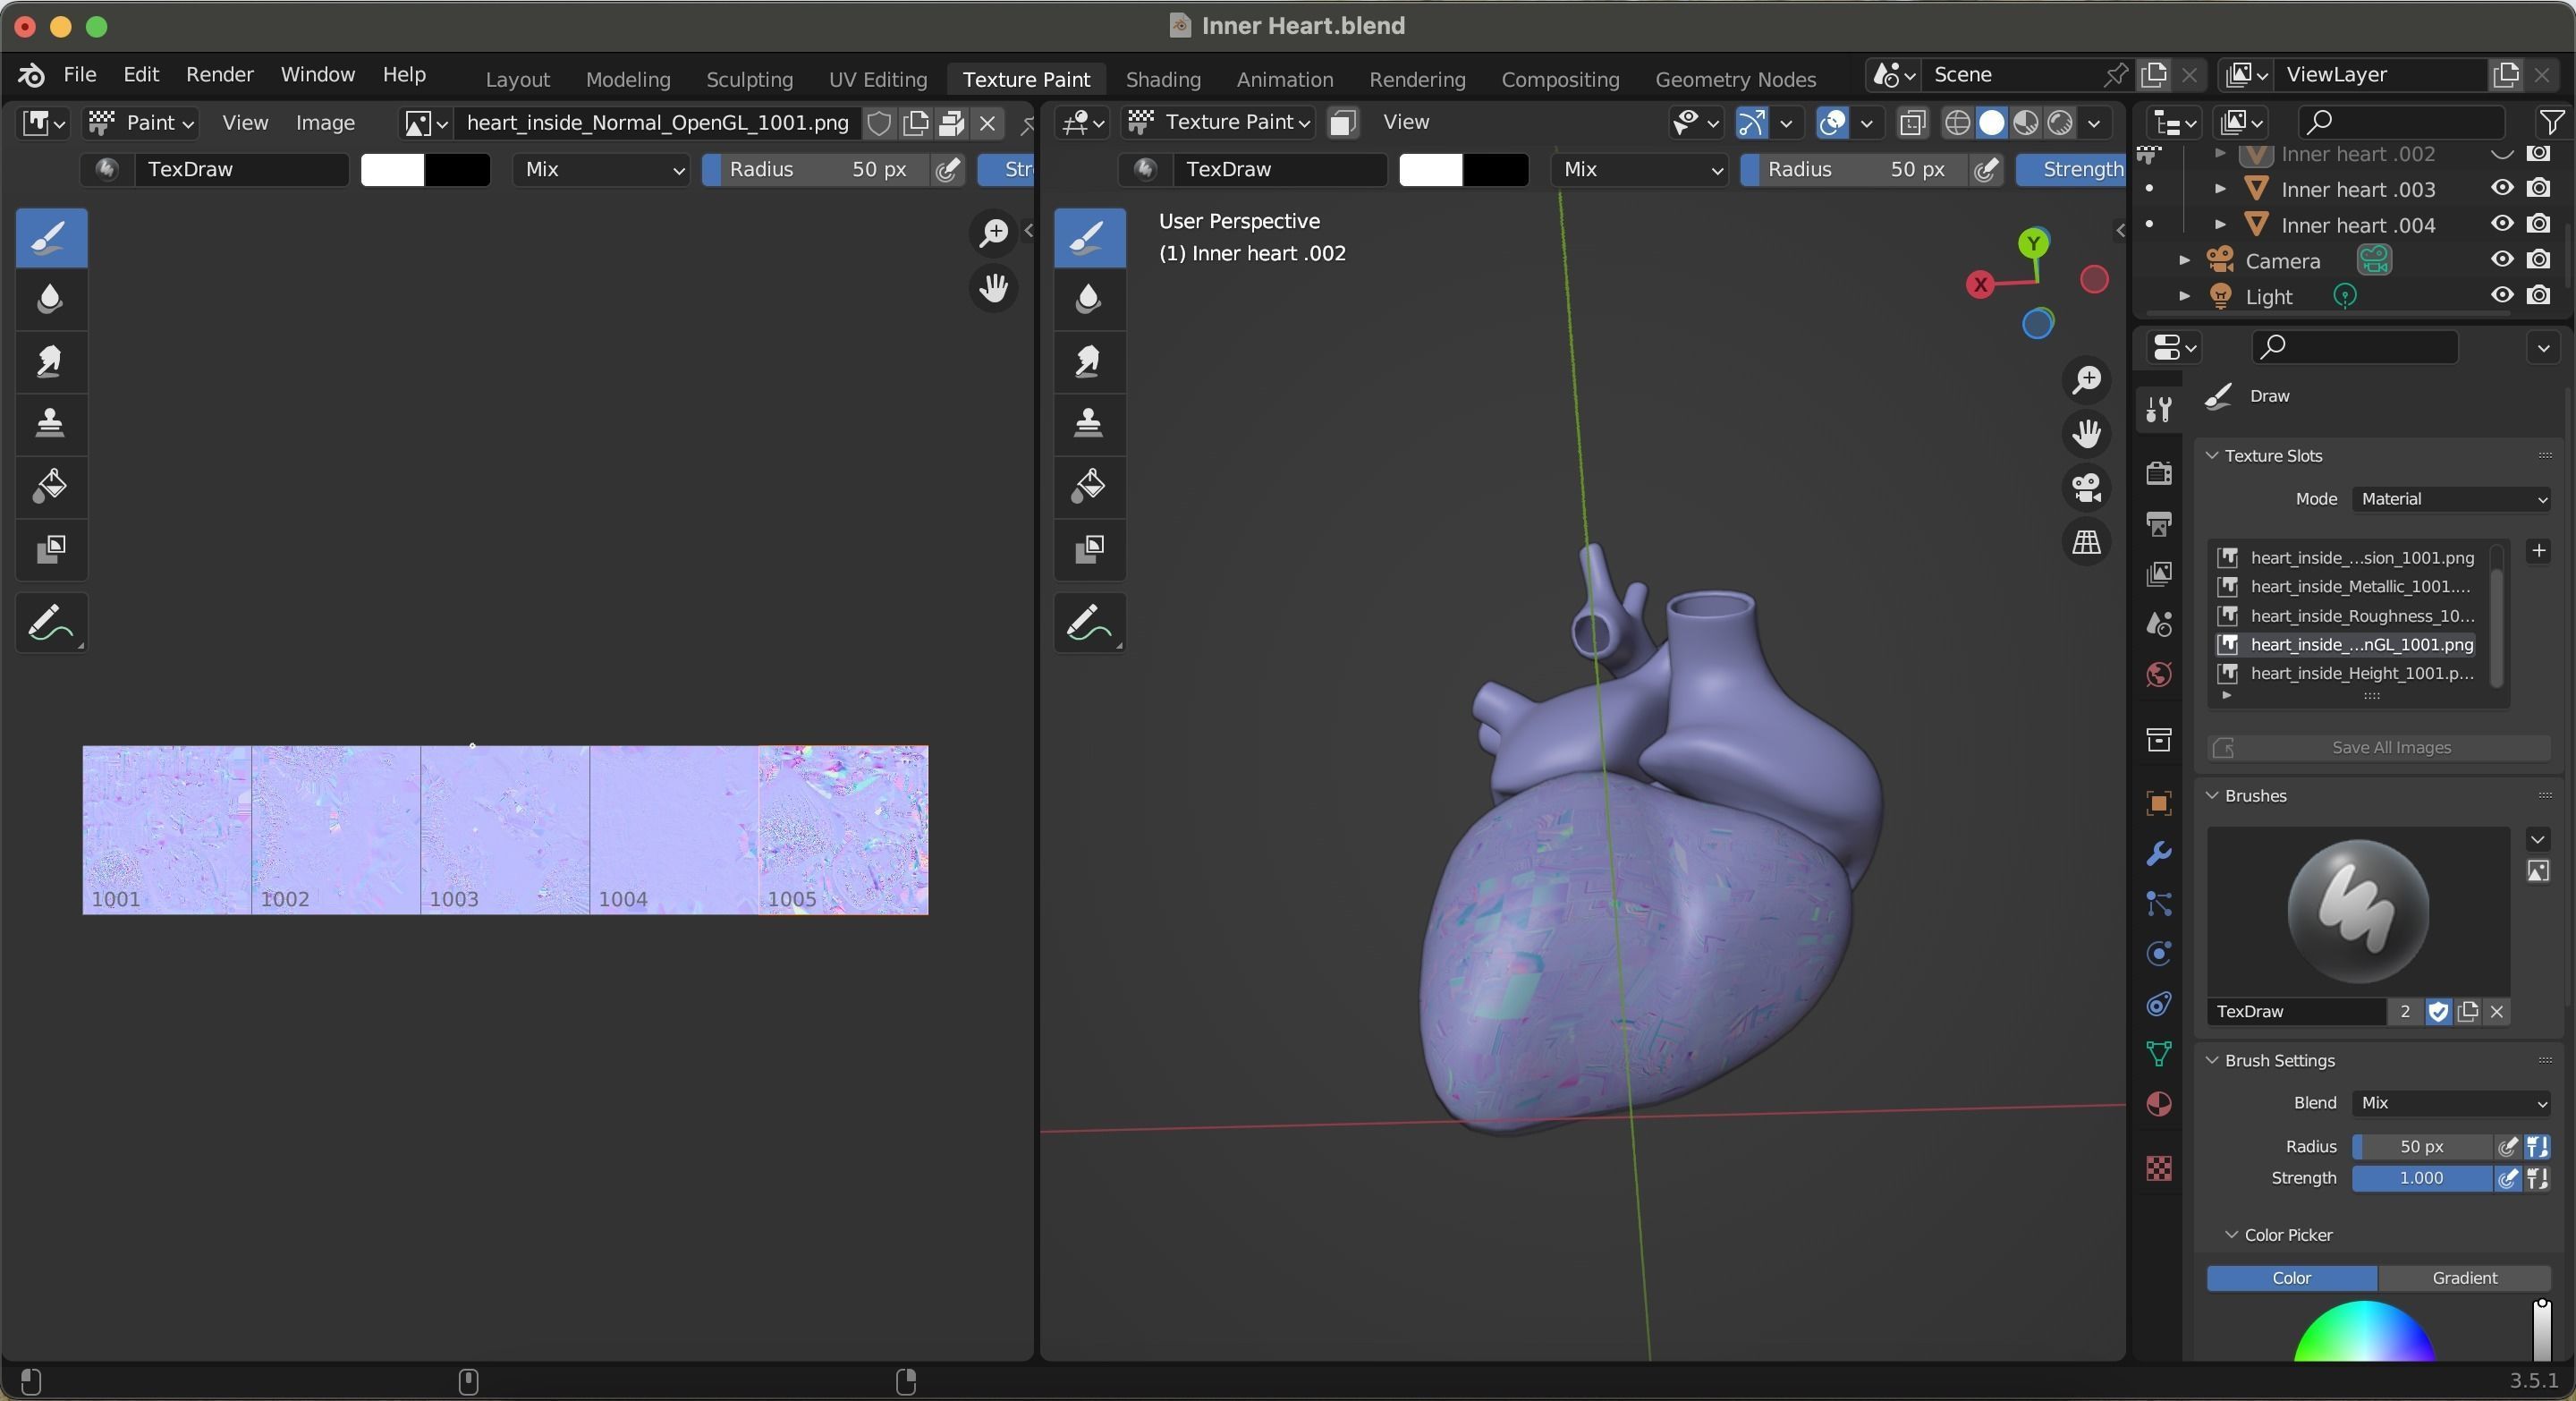Toggle fake user shield for TexDraw brush
The image size is (2576, 1401).
[x=2438, y=1011]
